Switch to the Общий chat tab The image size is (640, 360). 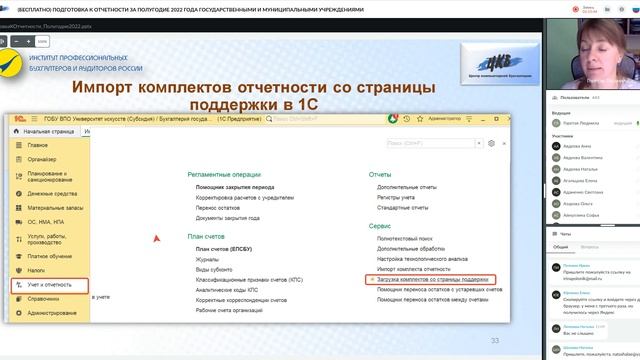(560, 247)
